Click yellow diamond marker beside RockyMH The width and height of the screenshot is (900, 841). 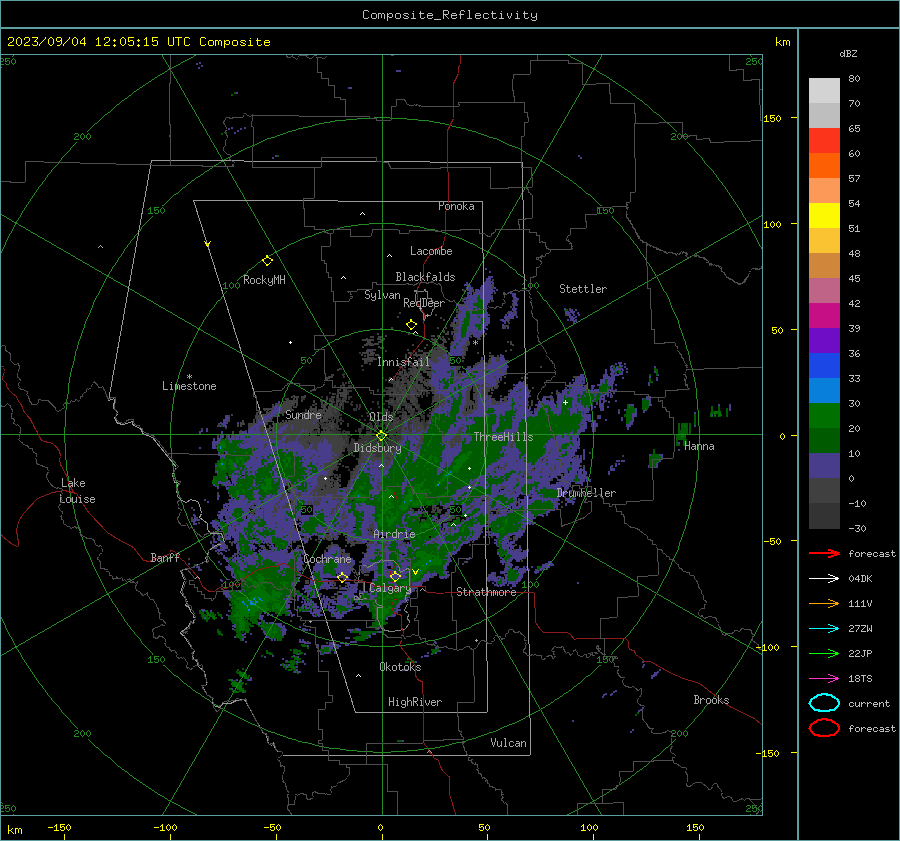click(267, 261)
